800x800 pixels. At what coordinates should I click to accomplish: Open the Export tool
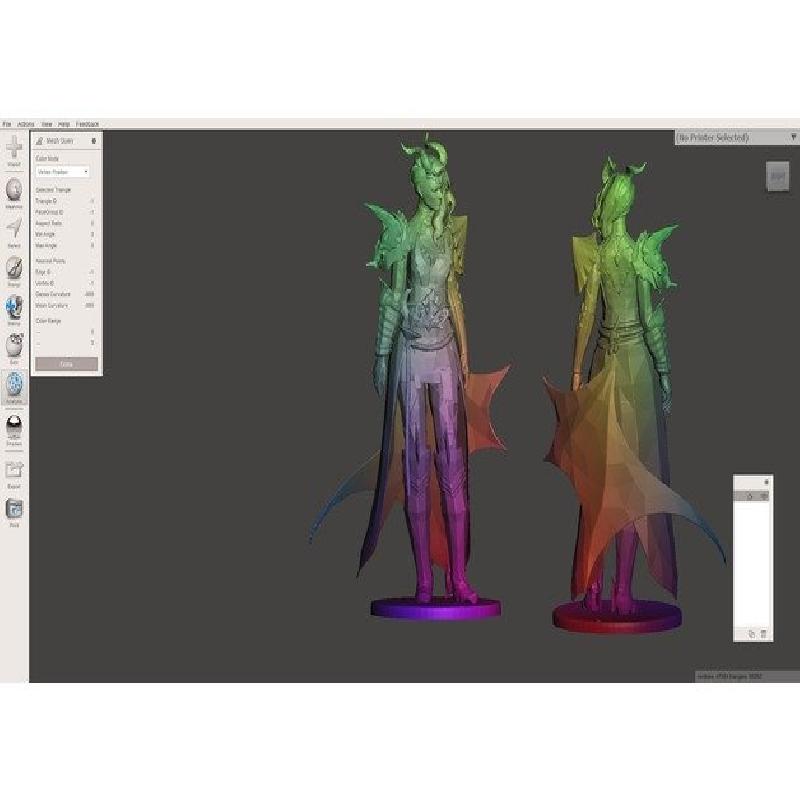click(x=14, y=474)
